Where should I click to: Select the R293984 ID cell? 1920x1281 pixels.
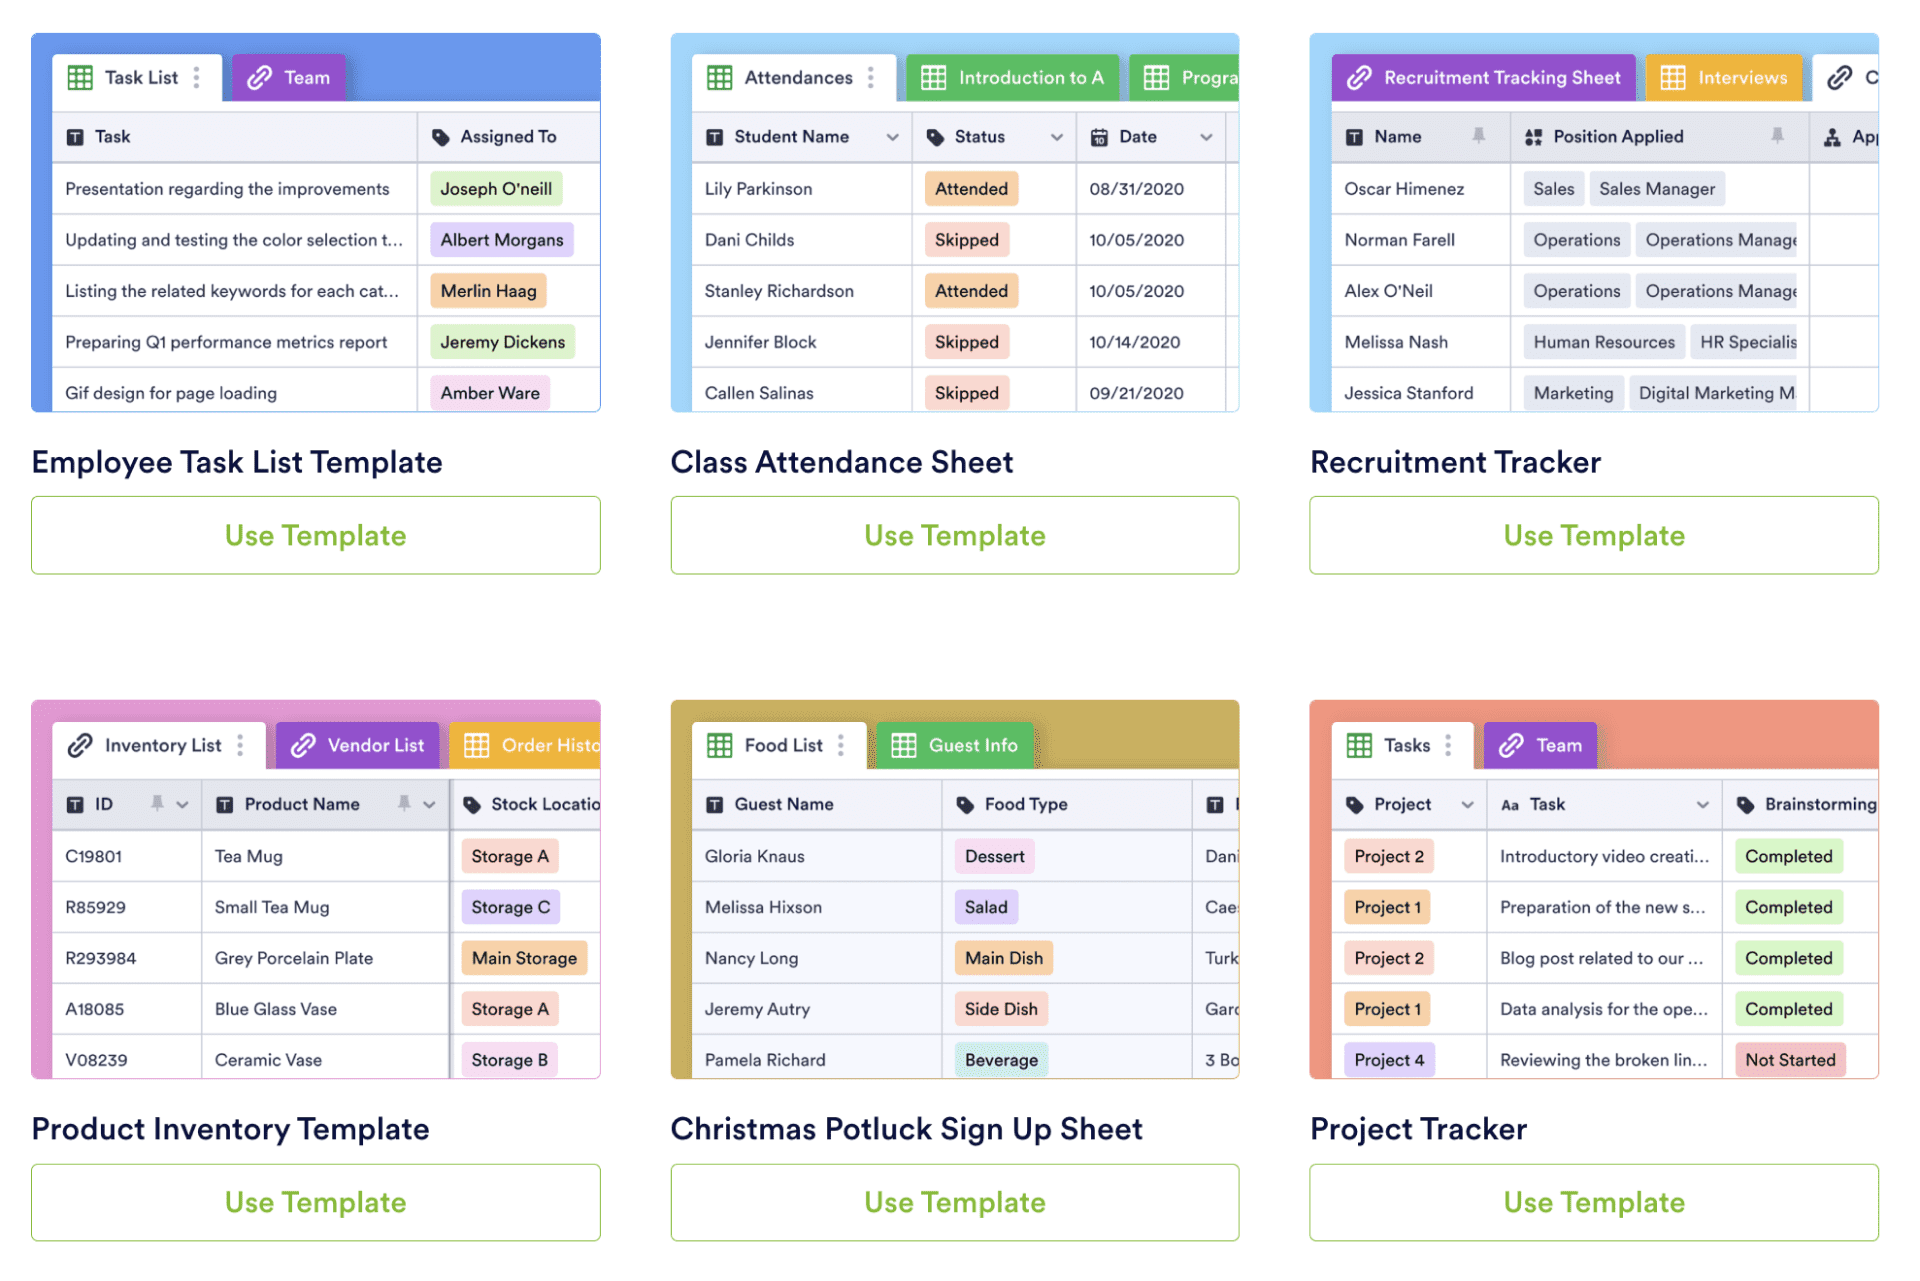click(127, 958)
